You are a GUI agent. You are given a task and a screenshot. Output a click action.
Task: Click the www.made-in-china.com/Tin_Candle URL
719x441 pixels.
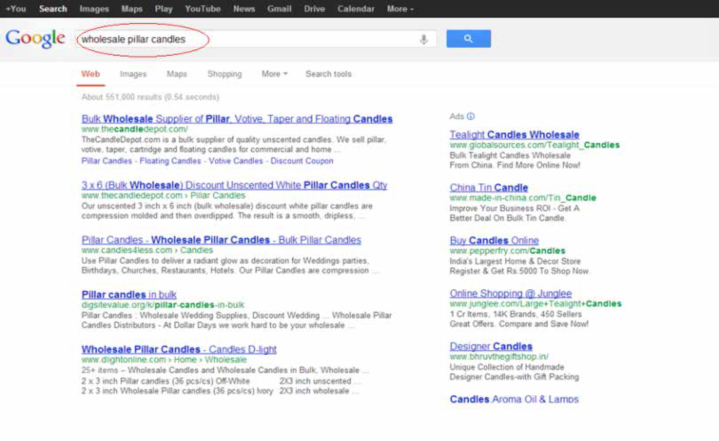[x=523, y=198]
